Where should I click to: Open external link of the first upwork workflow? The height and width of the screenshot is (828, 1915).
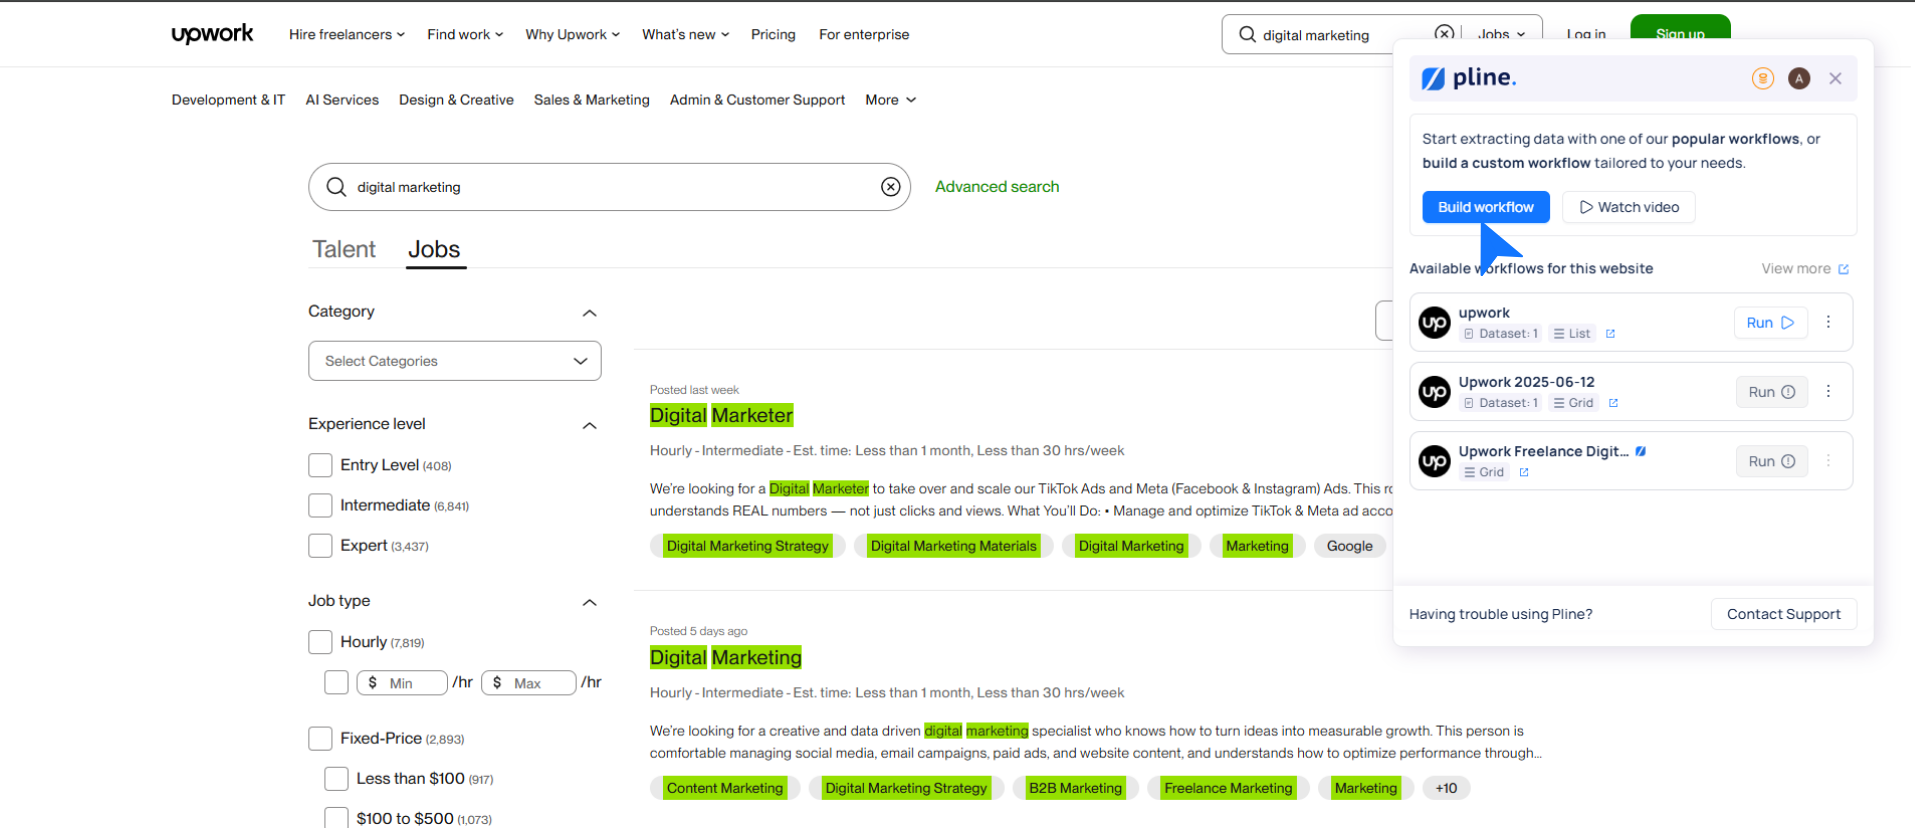tap(1610, 334)
